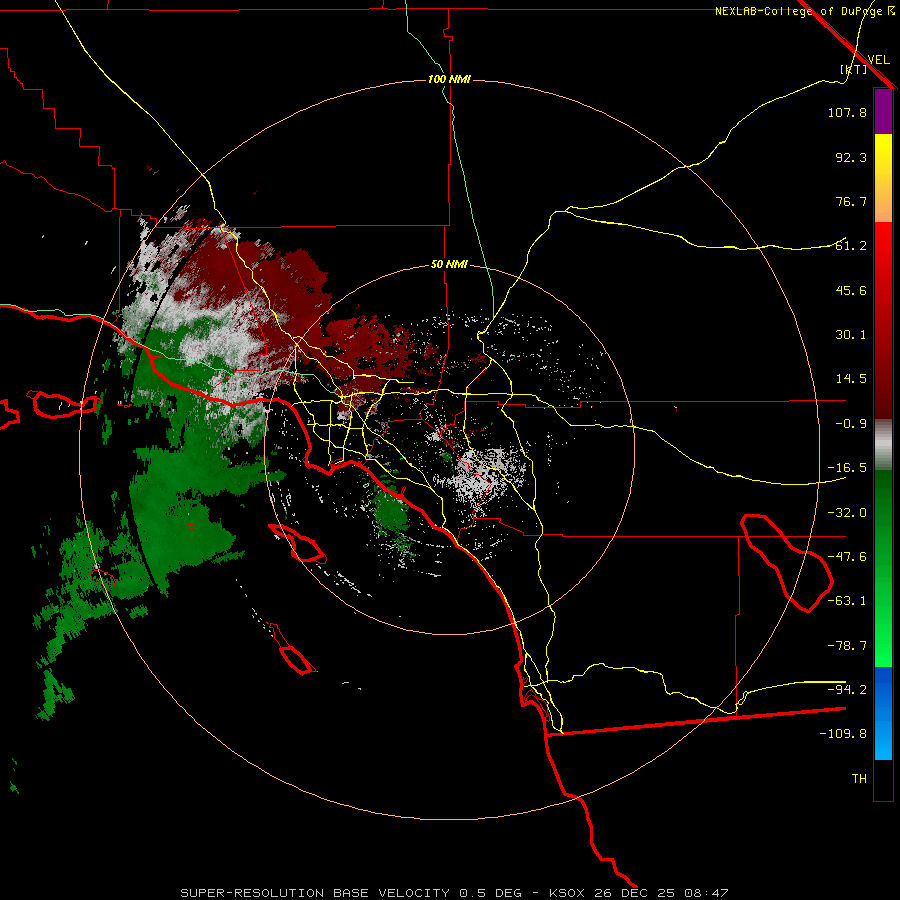Image resolution: width=900 pixels, height=900 pixels.
Task: Click the VEL legend title
Action: pos(878,59)
